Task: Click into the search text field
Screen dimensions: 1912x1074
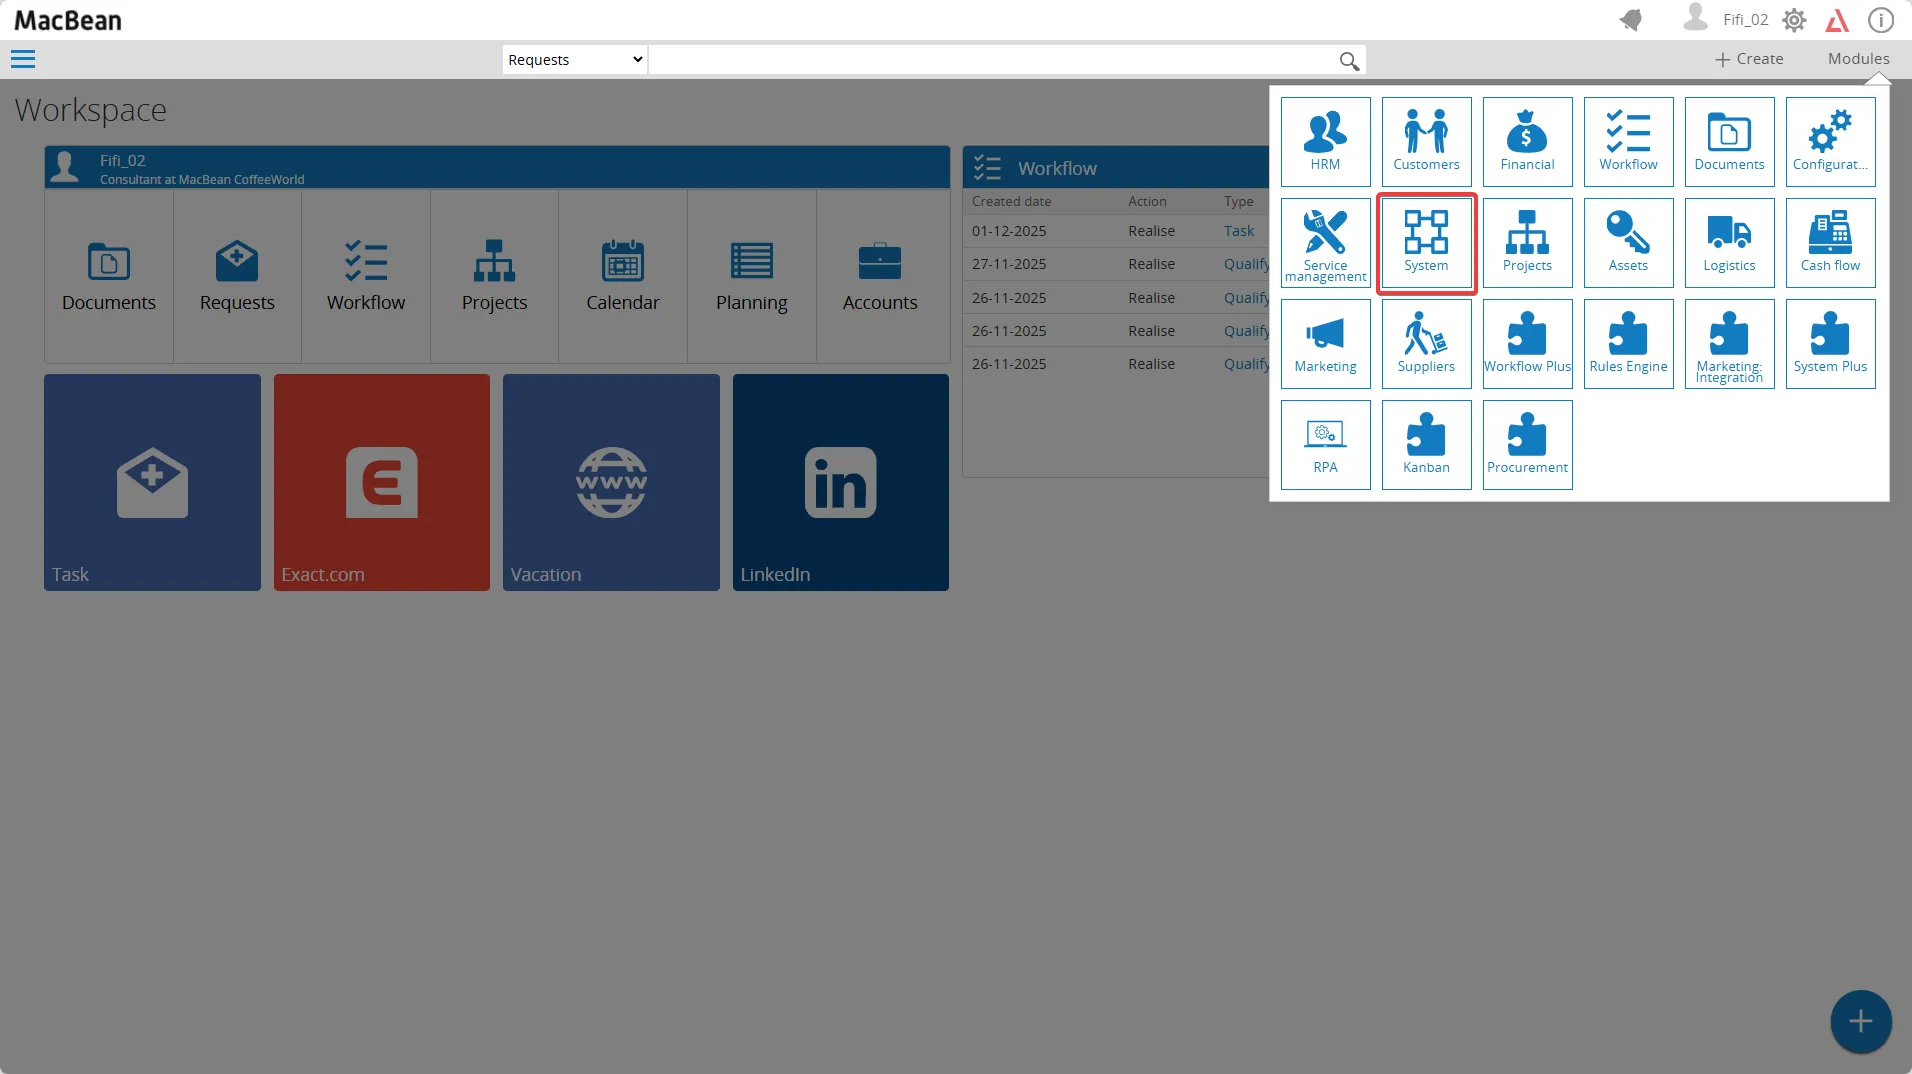Action: click(x=990, y=60)
